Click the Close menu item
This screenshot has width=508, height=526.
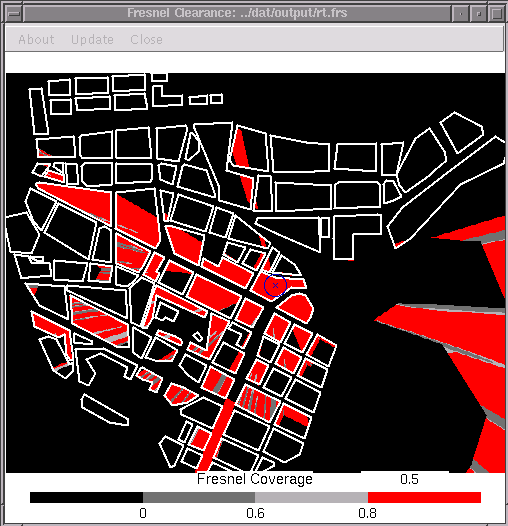pyautogui.click(x=146, y=40)
